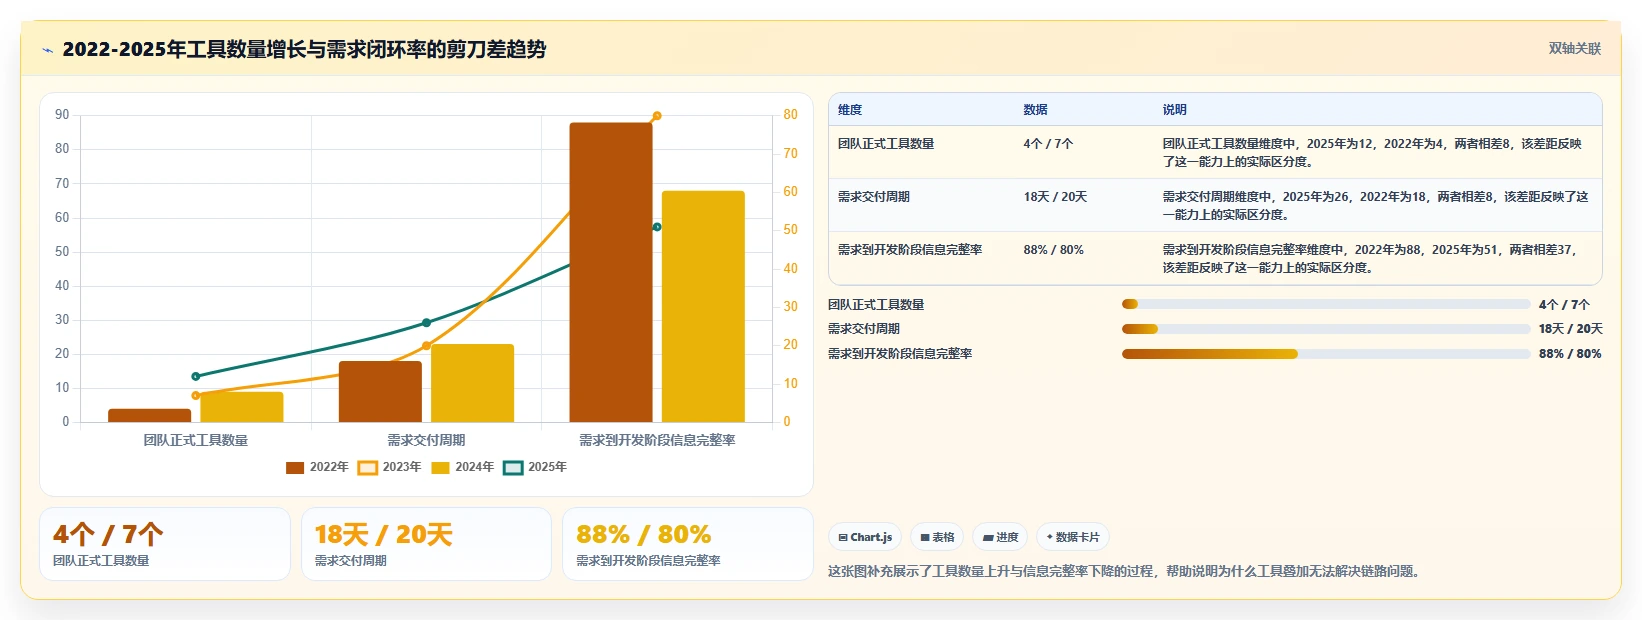Viewport: 1642px width, 620px height.
Task: Click the 团队正式工具数量 progress bar
Action: pyautogui.click(x=1326, y=304)
